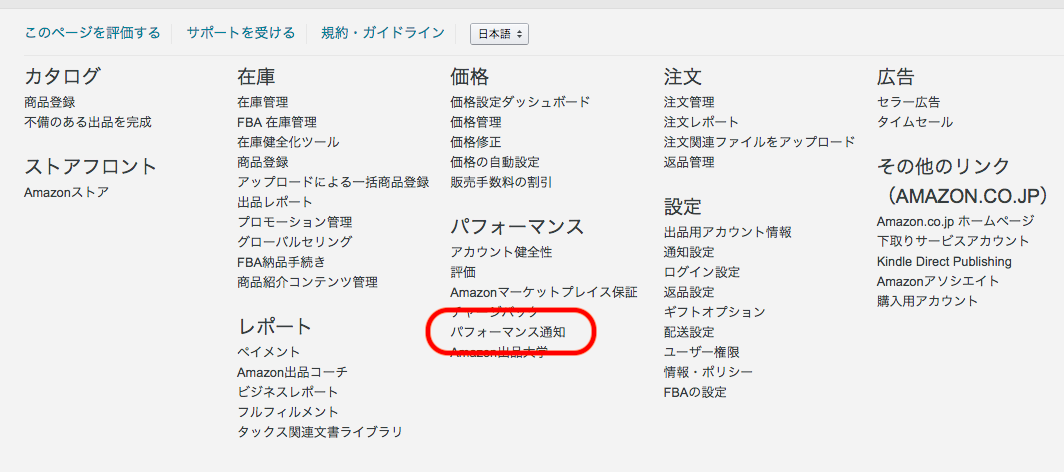Screen dimensions: 1064x472
Task: Visit Kindle Direct Publishing link
Action: (x=944, y=262)
